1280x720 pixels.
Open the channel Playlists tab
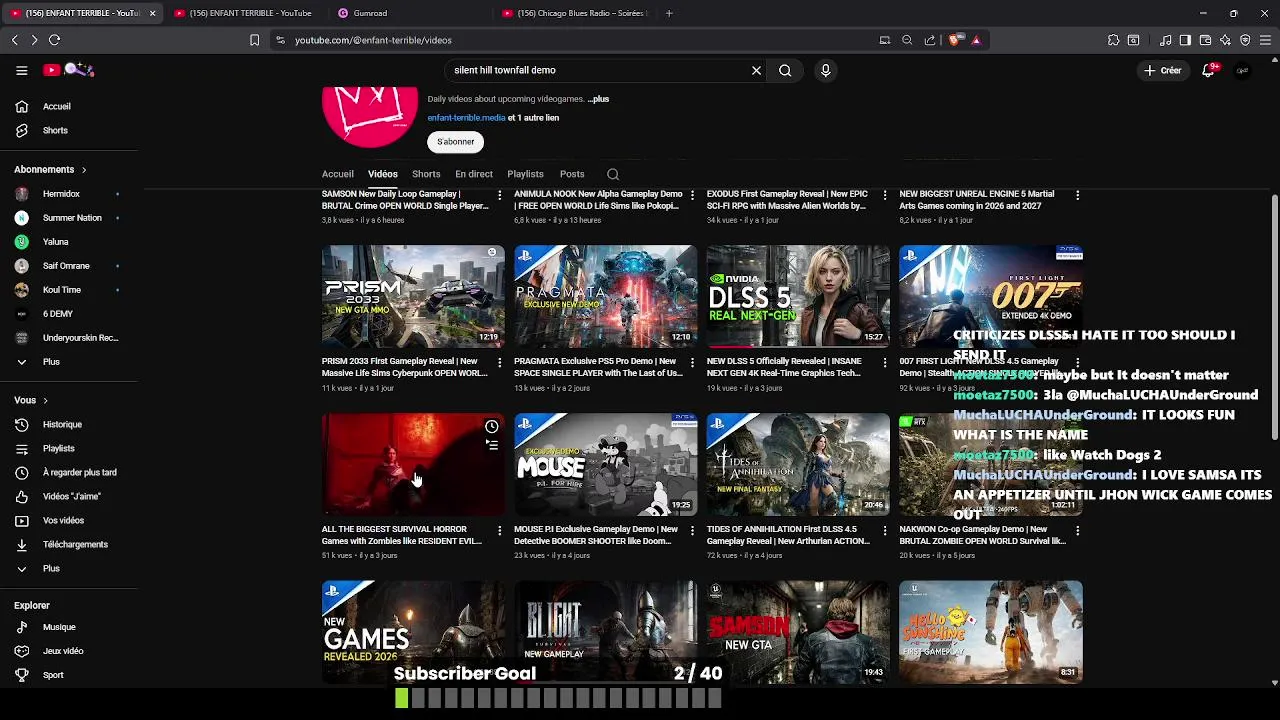(x=525, y=174)
